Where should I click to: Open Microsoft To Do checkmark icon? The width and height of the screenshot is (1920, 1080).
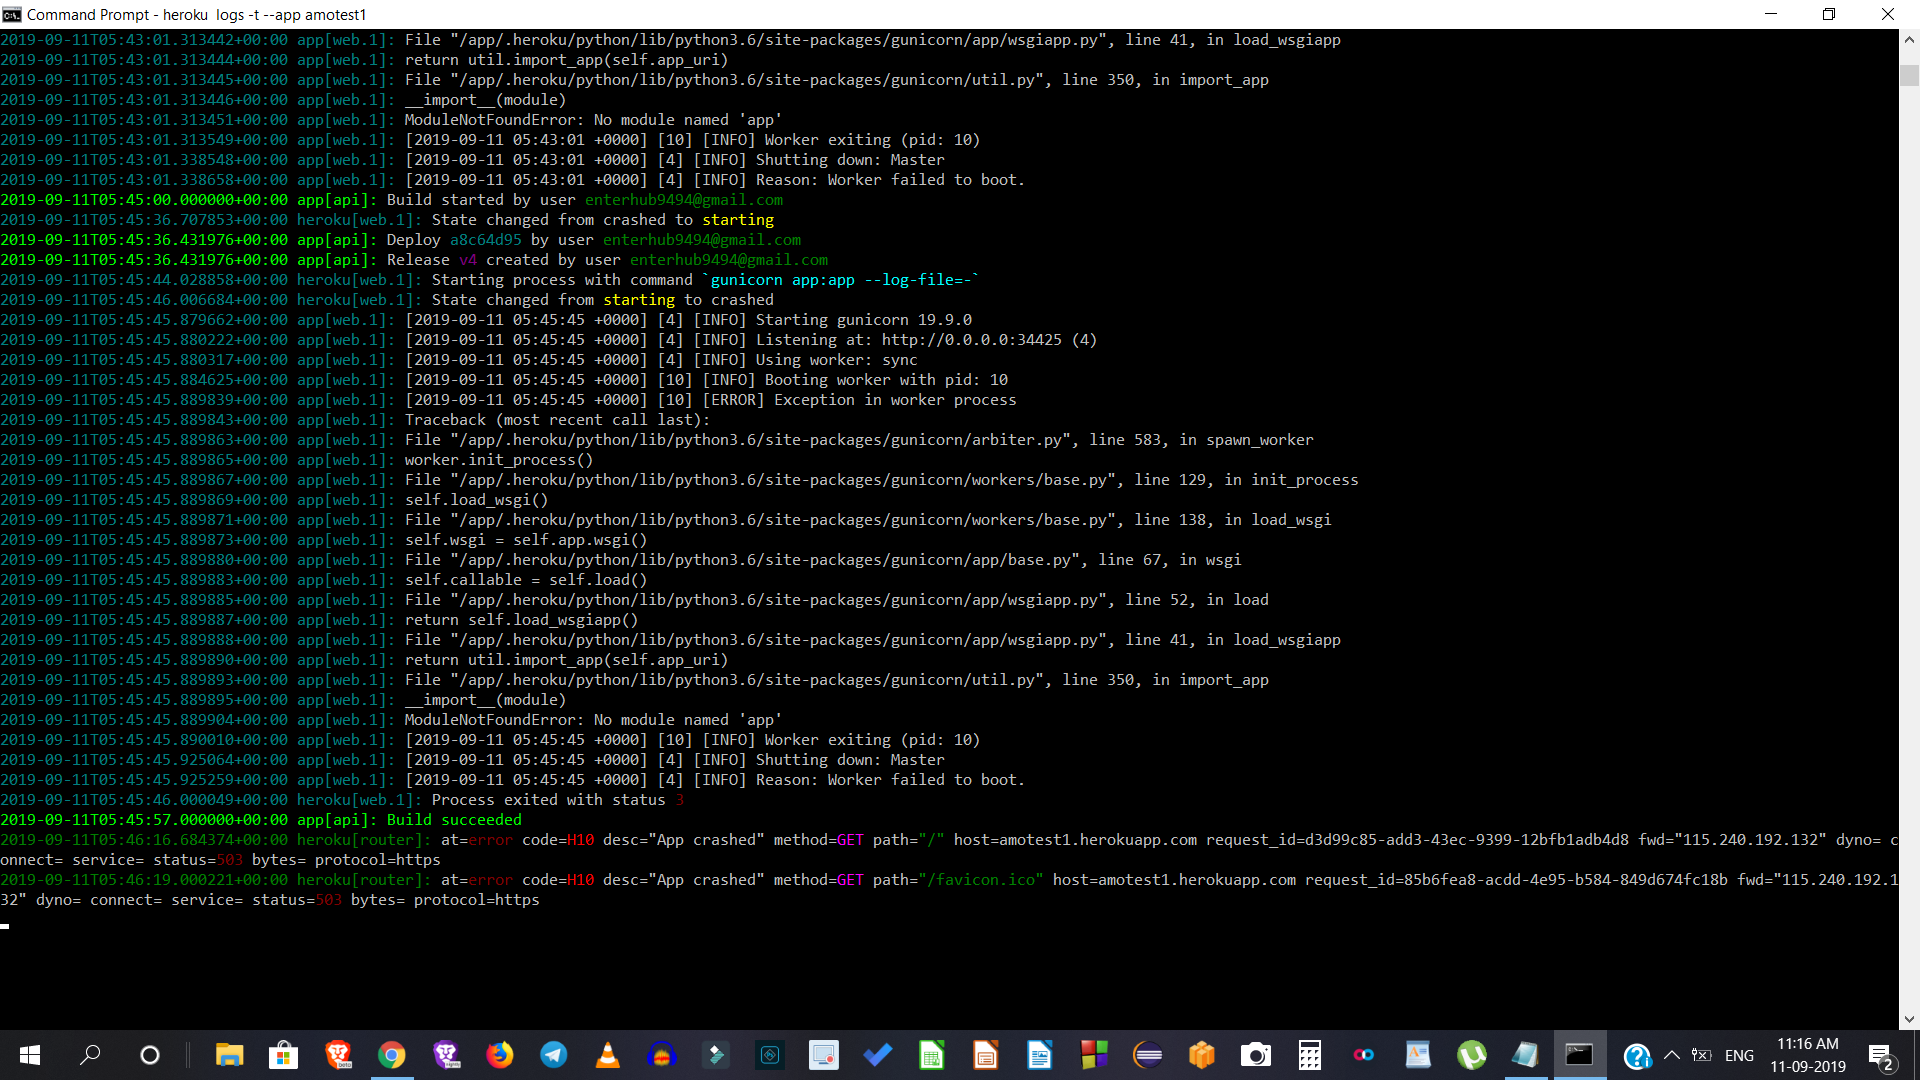878,1055
